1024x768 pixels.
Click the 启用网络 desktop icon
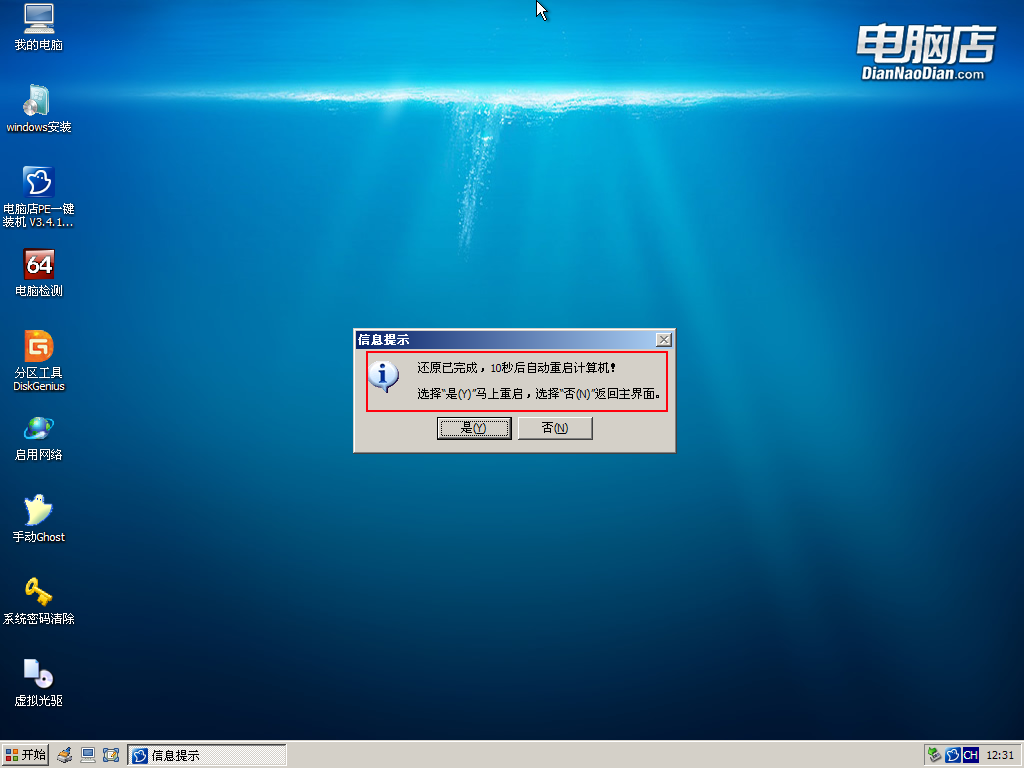pos(38,429)
